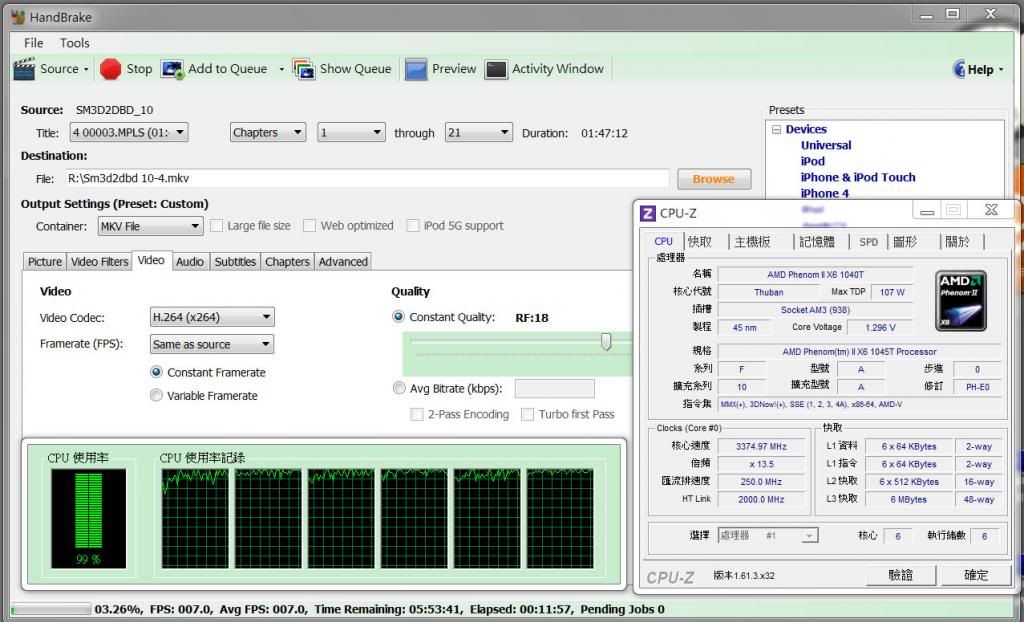This screenshot has width=1024, height=622.
Task: Select the Constant Quality radio button
Action: (398, 317)
